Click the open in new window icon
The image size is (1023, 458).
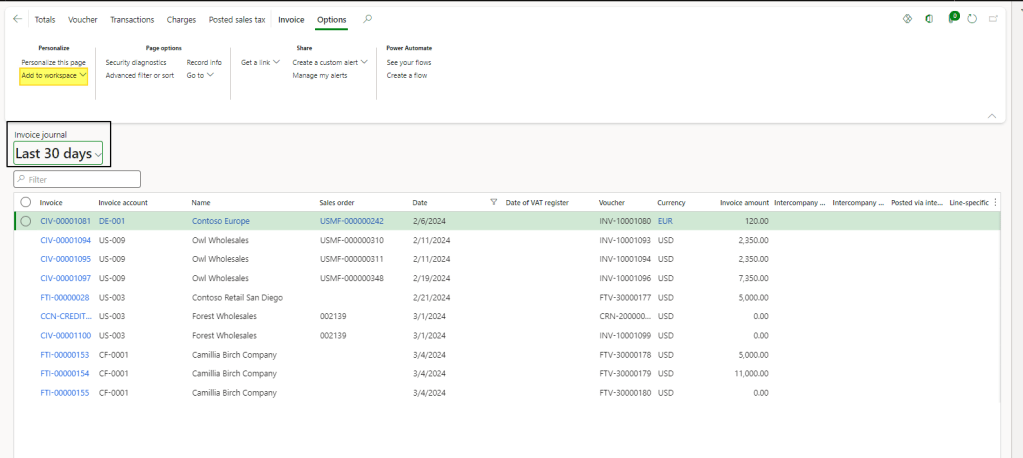[993, 19]
